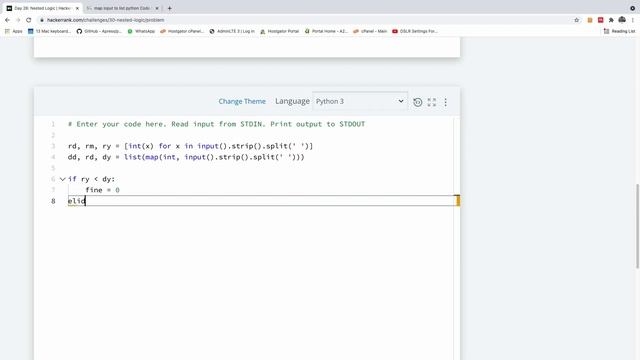The image size is (640, 360).
Task: Open the Chrome three-dot menu
Action: coord(633,20)
